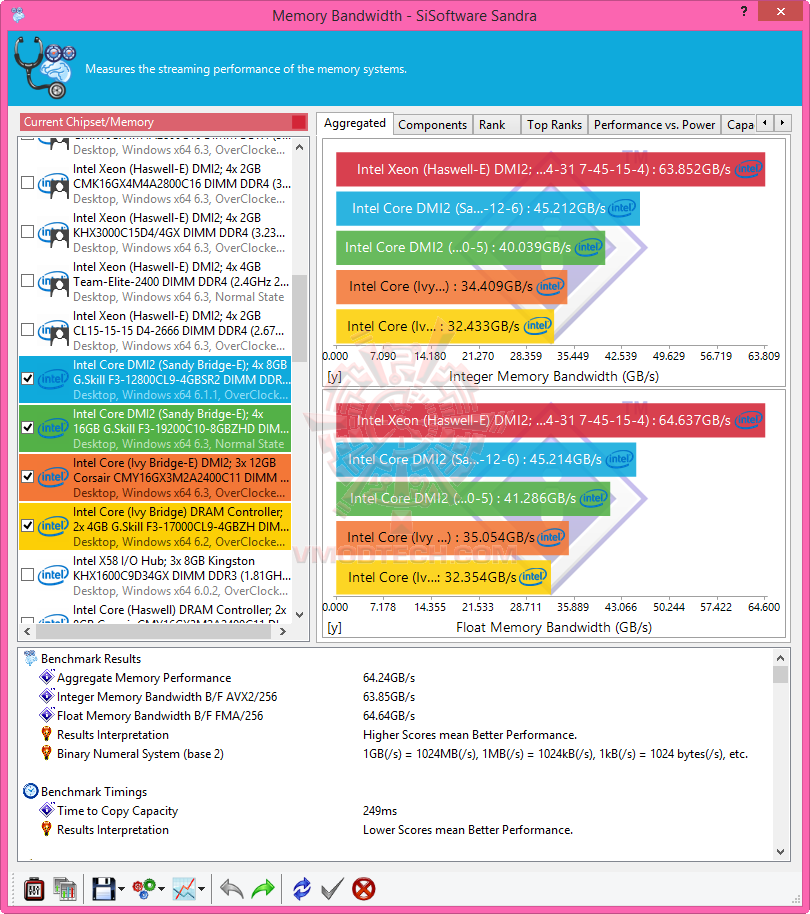The width and height of the screenshot is (810, 914).
Task: Click the Float Memory Bandwidth diamond icon
Action: click(x=47, y=715)
